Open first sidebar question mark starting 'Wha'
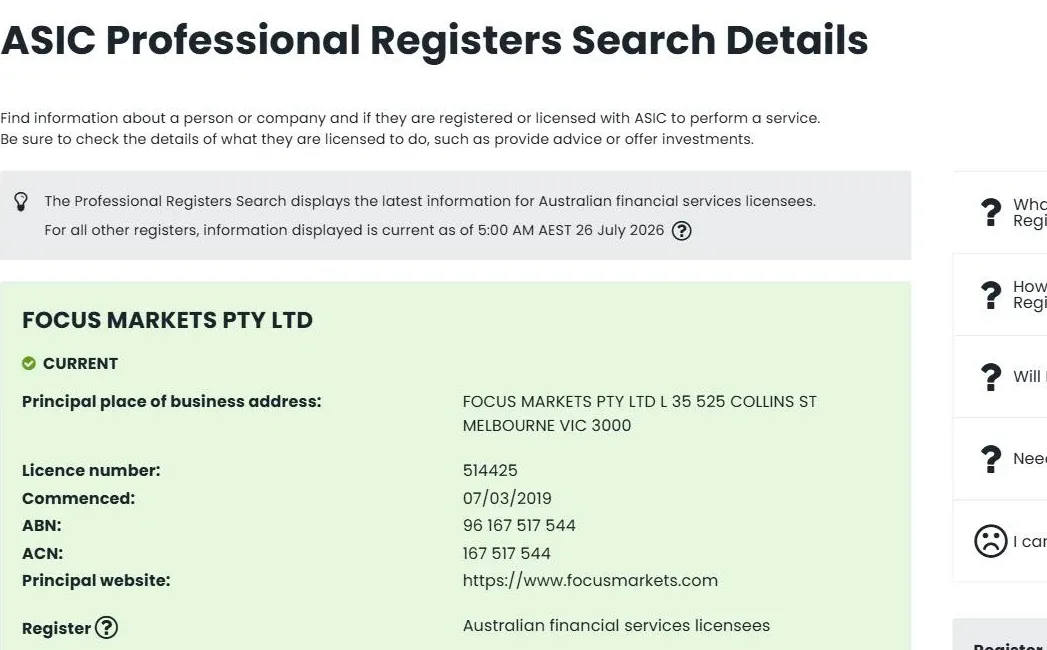Image resolution: width=1047 pixels, height=650 pixels. tap(991, 212)
